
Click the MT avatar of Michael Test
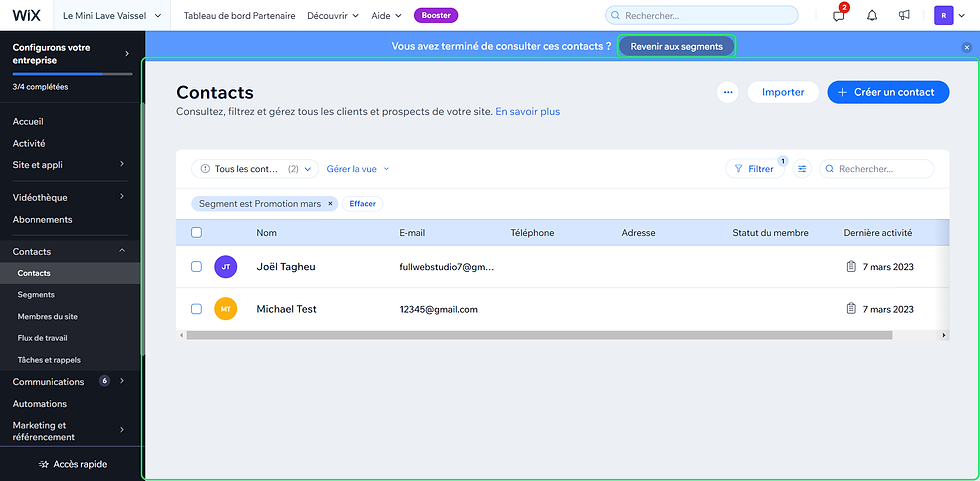pos(226,309)
